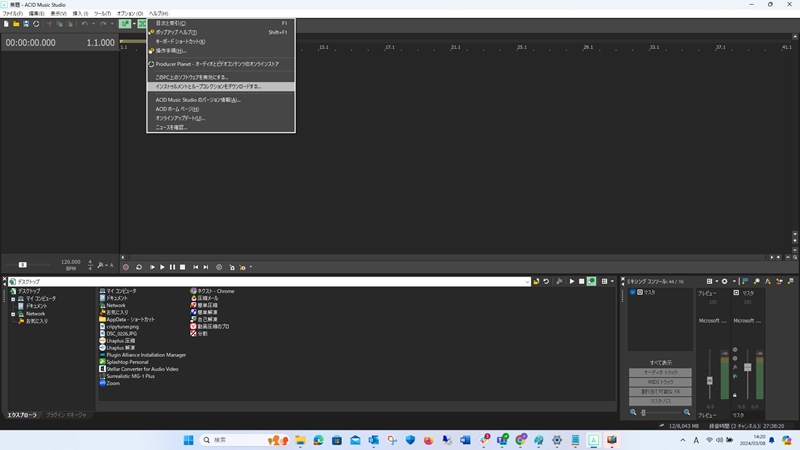Click the Cut scissors icon in toolbar
The width and height of the screenshot is (800, 450).
click(x=49, y=24)
